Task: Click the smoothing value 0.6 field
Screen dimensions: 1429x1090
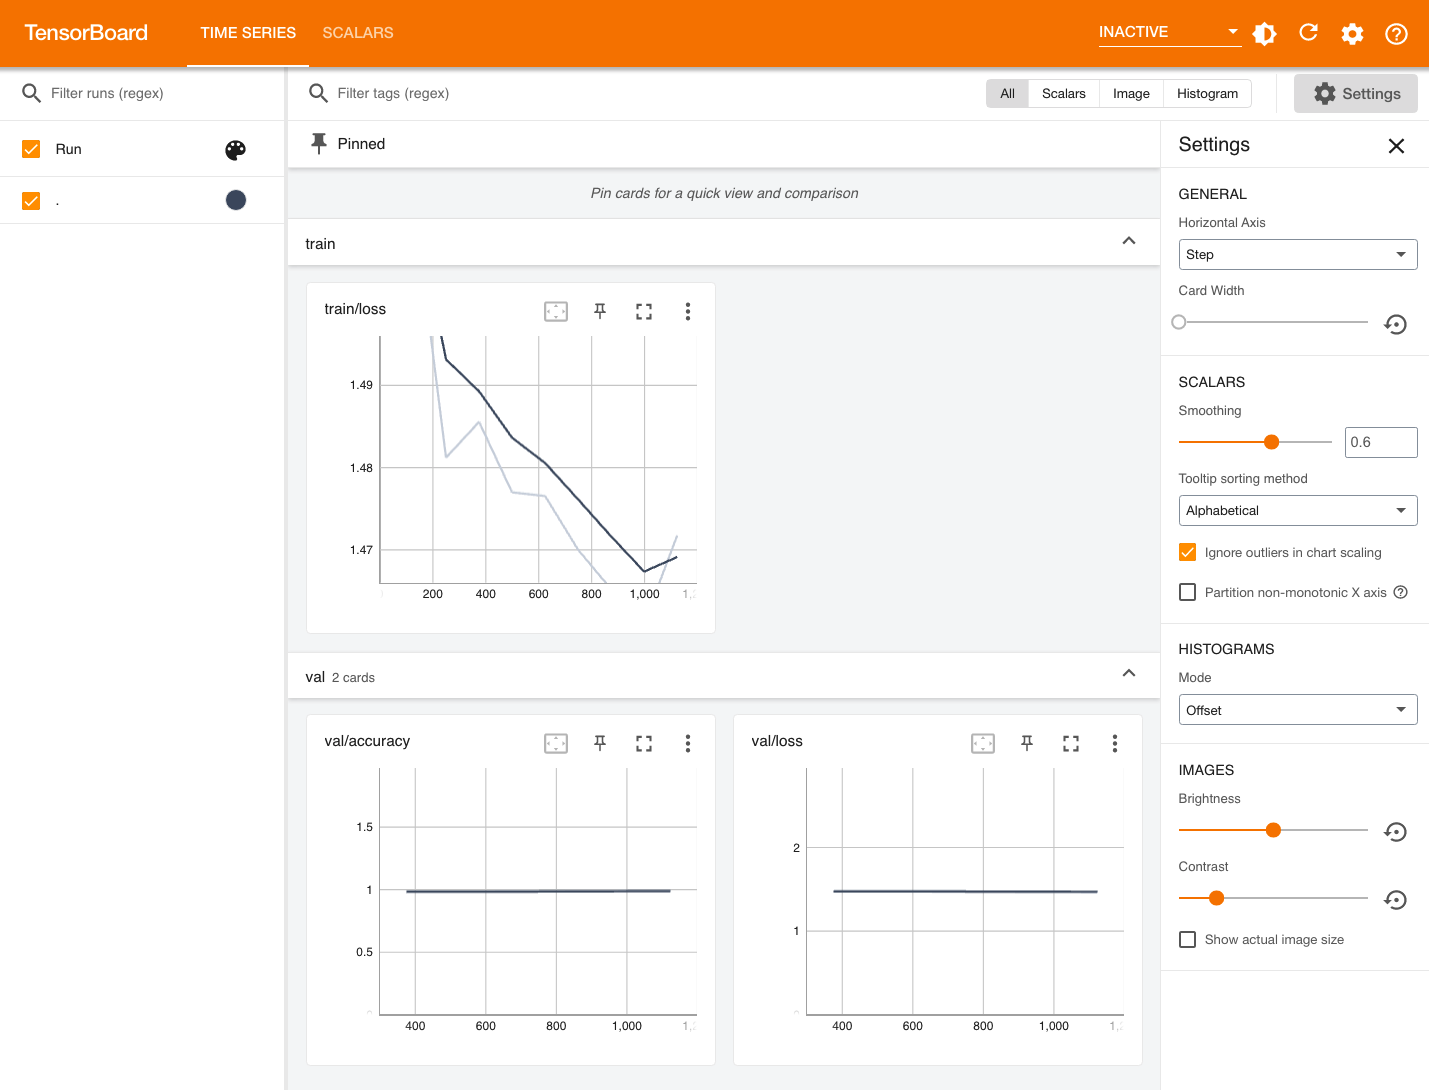Action: coord(1381,442)
